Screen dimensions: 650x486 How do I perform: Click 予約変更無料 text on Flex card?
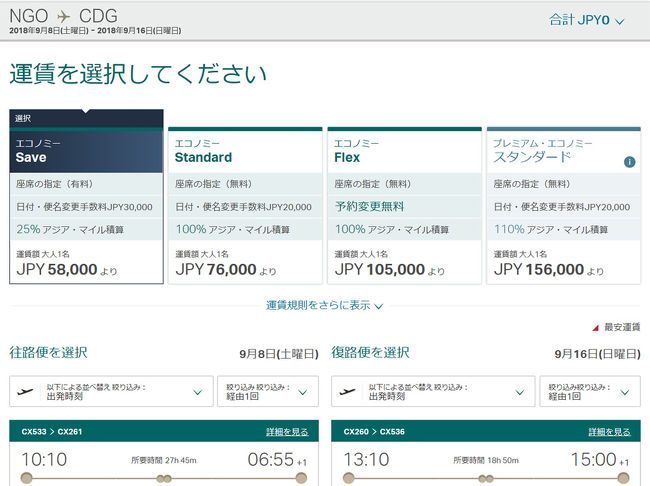tap(369, 207)
